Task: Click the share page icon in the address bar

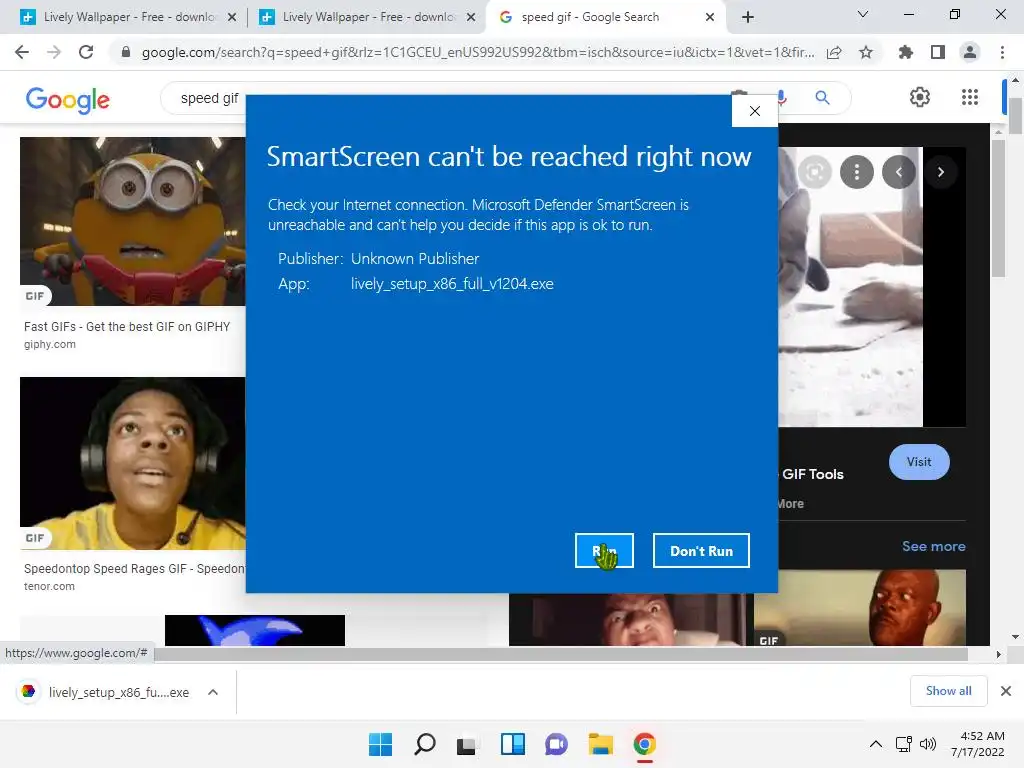Action: tap(834, 52)
